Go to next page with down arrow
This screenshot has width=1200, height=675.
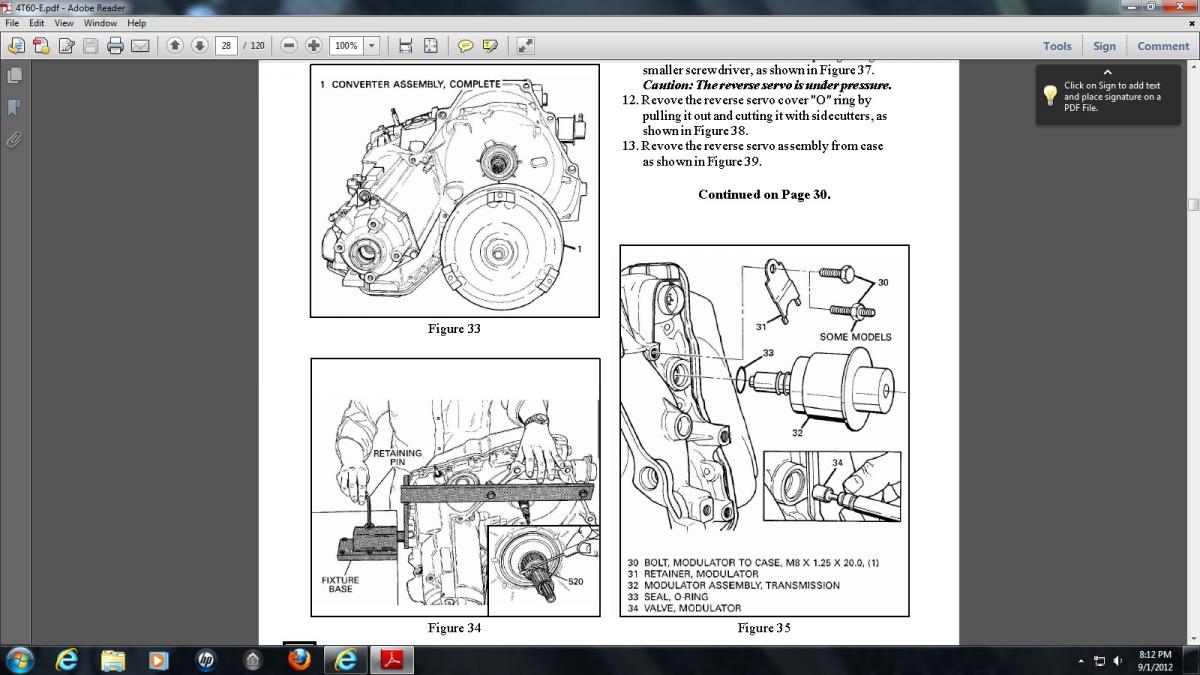pyautogui.click(x=199, y=46)
